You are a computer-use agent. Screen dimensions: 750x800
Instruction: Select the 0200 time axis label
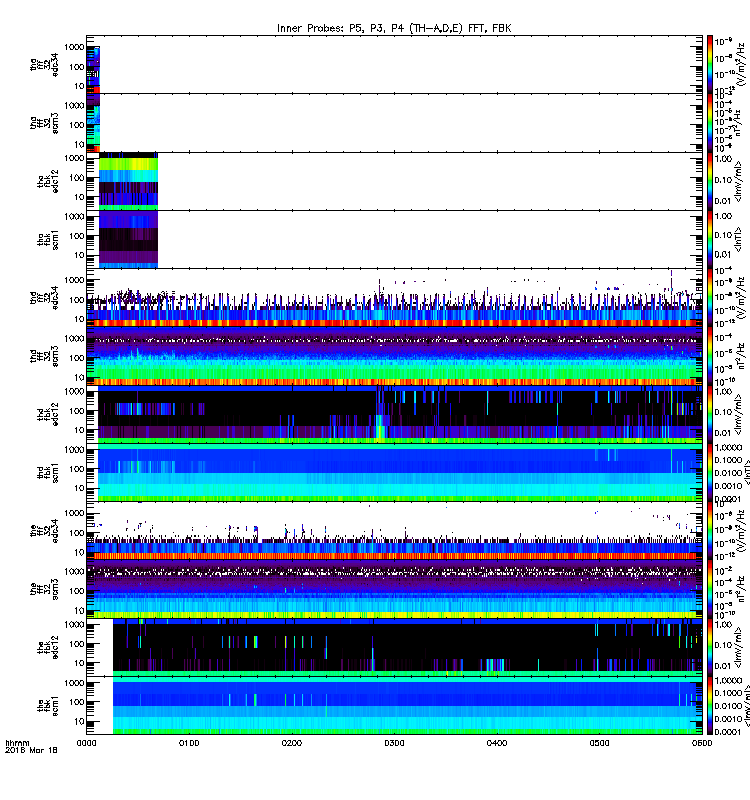point(292,743)
